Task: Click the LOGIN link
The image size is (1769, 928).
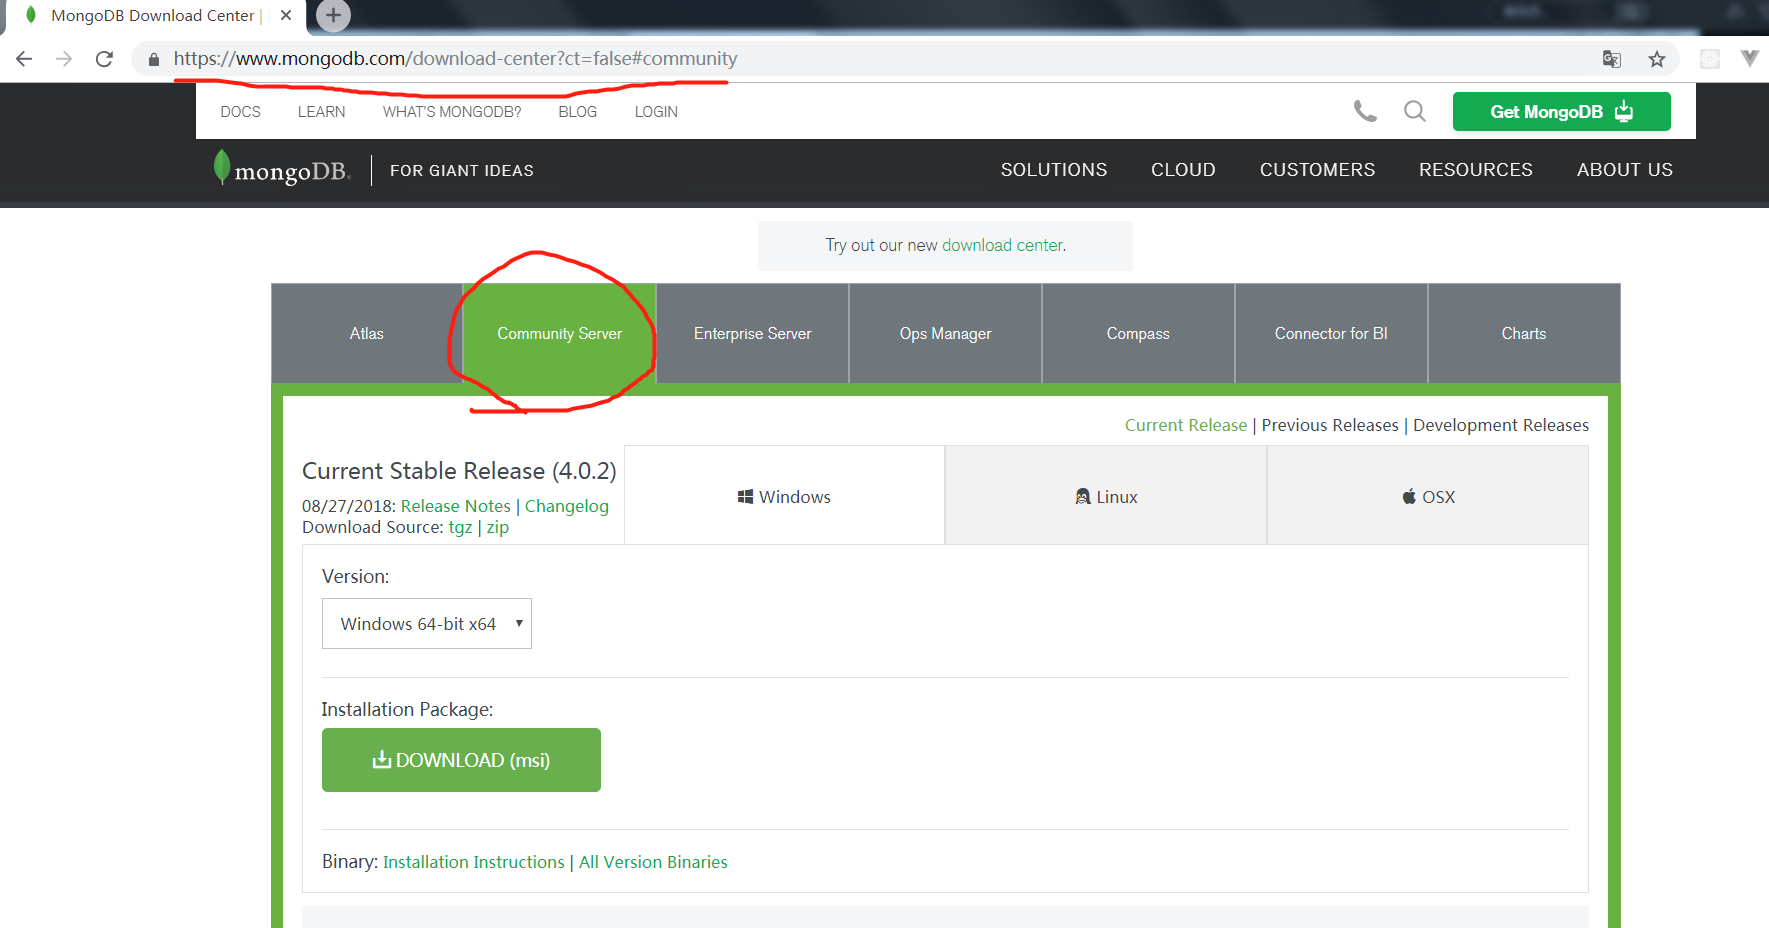Action: (x=656, y=112)
